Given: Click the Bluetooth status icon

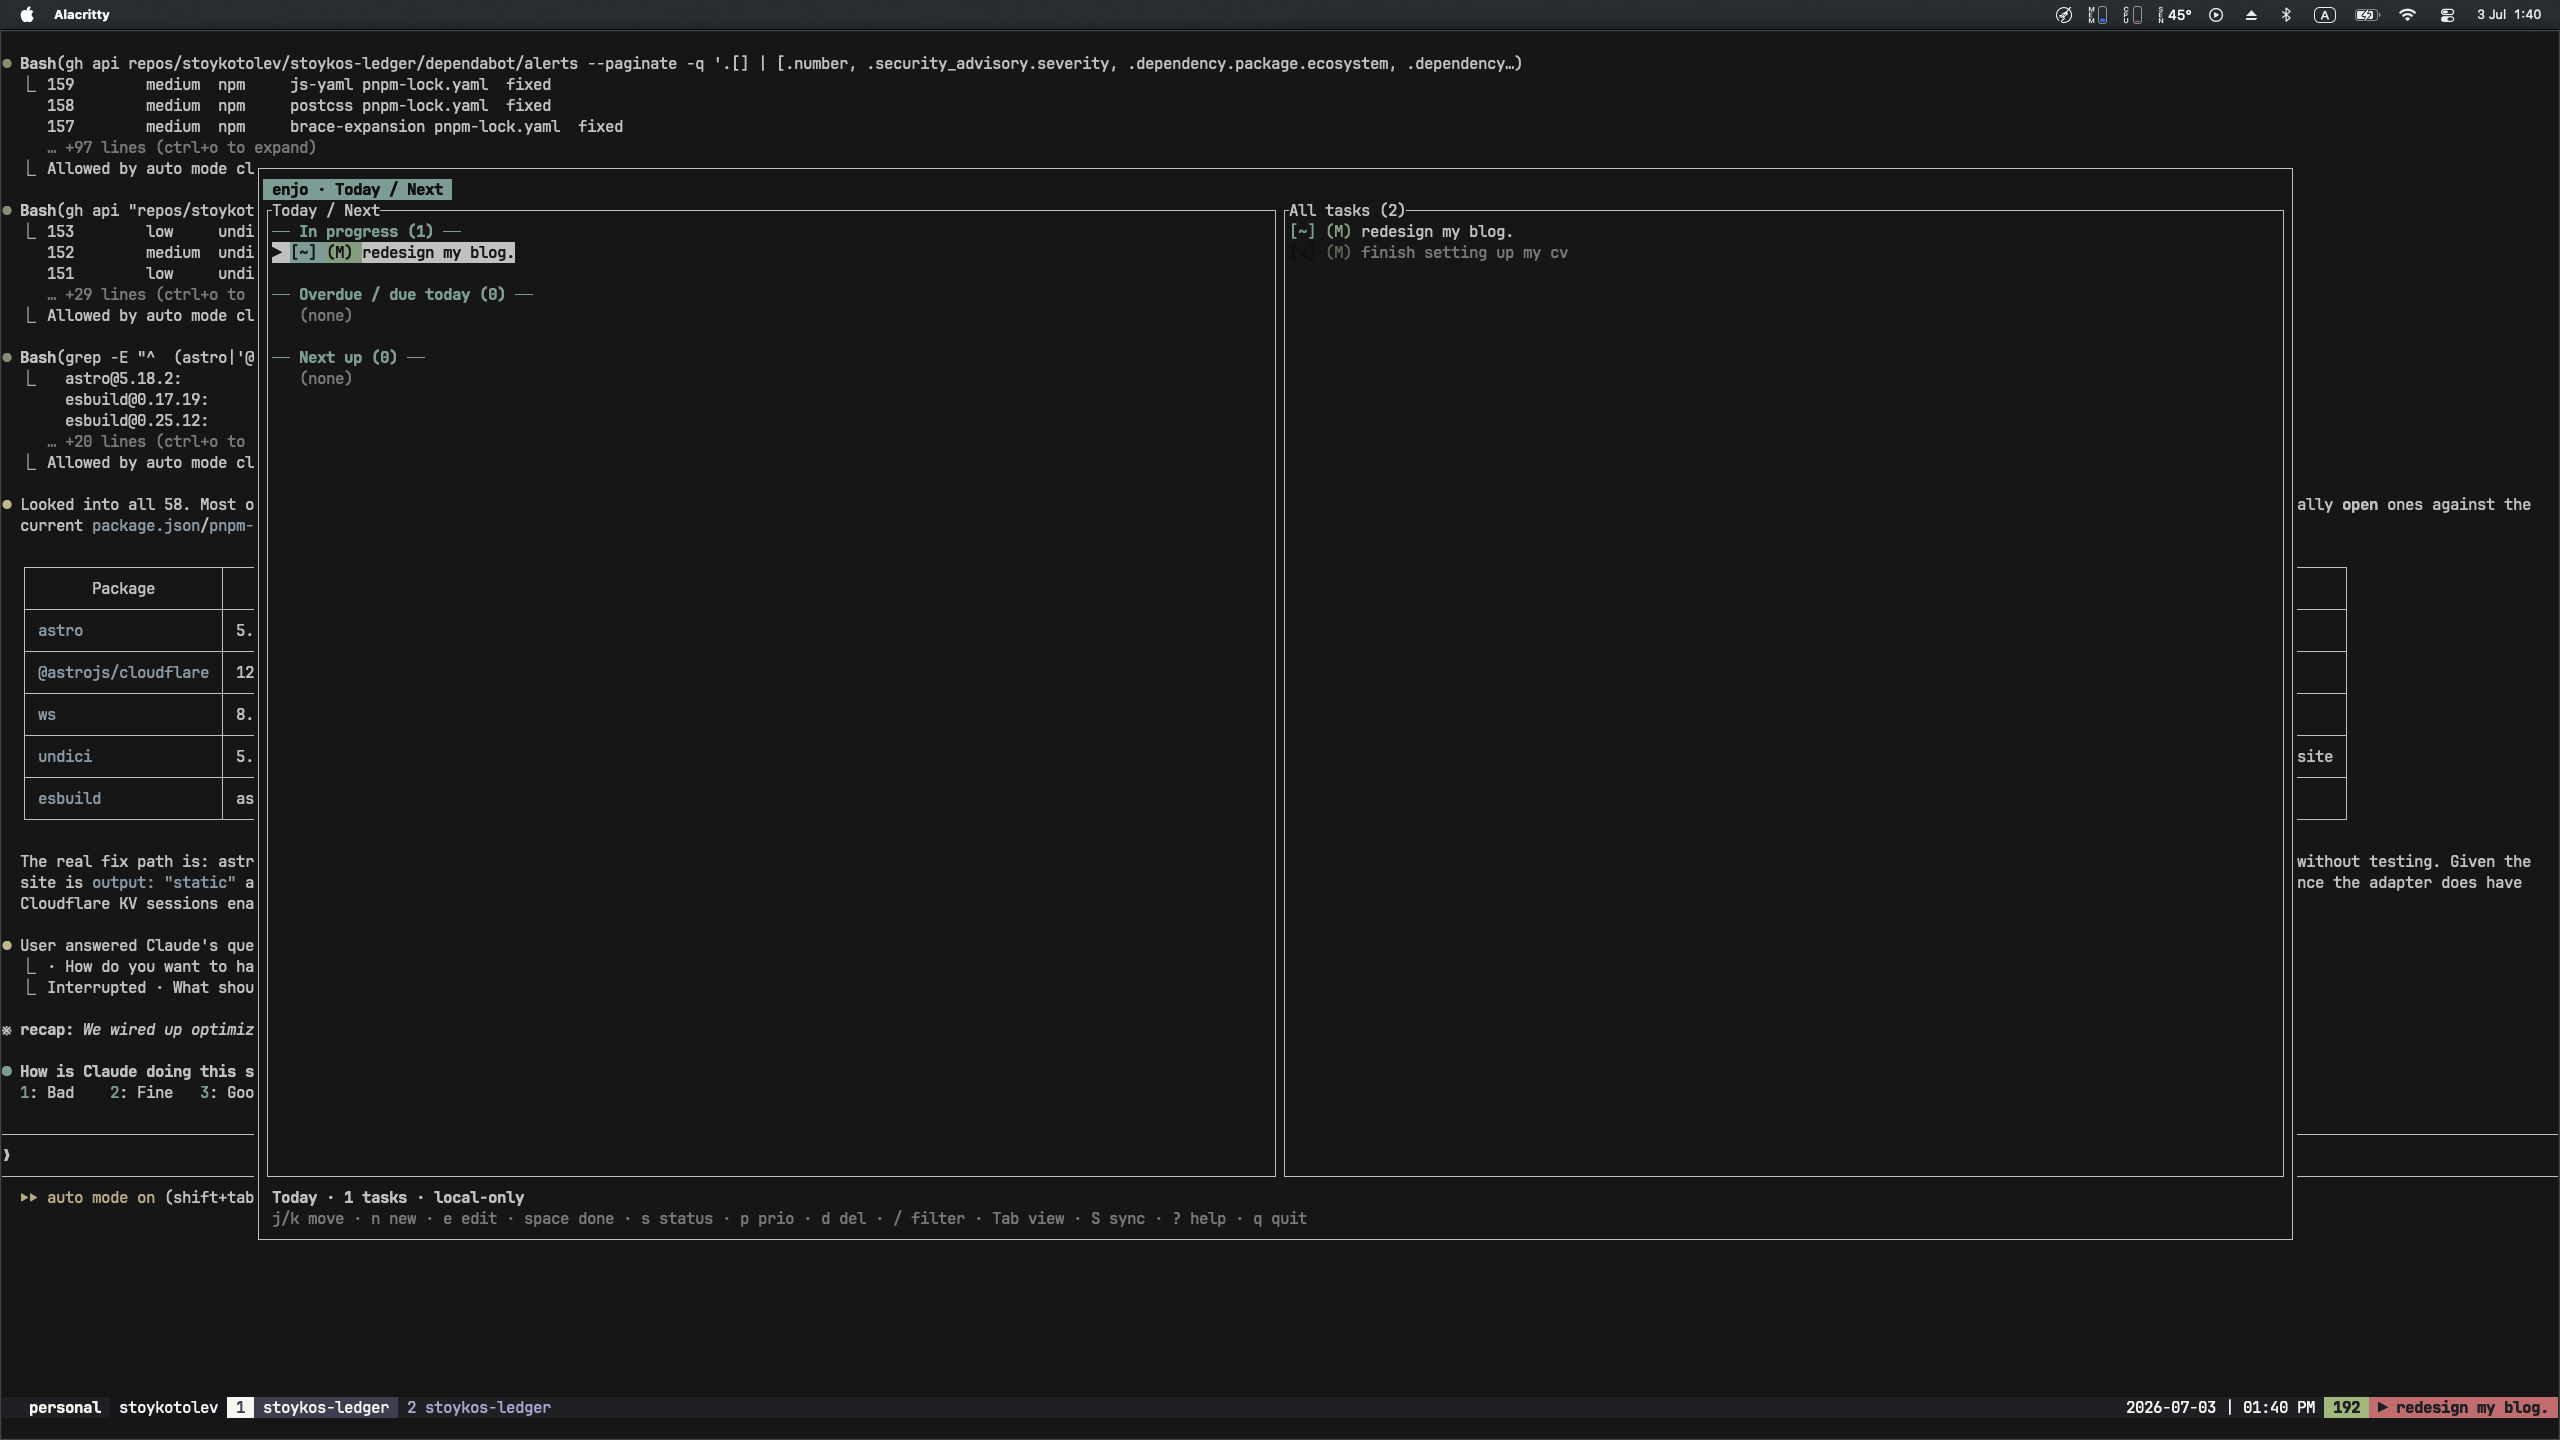Looking at the screenshot, I should click(2286, 15).
